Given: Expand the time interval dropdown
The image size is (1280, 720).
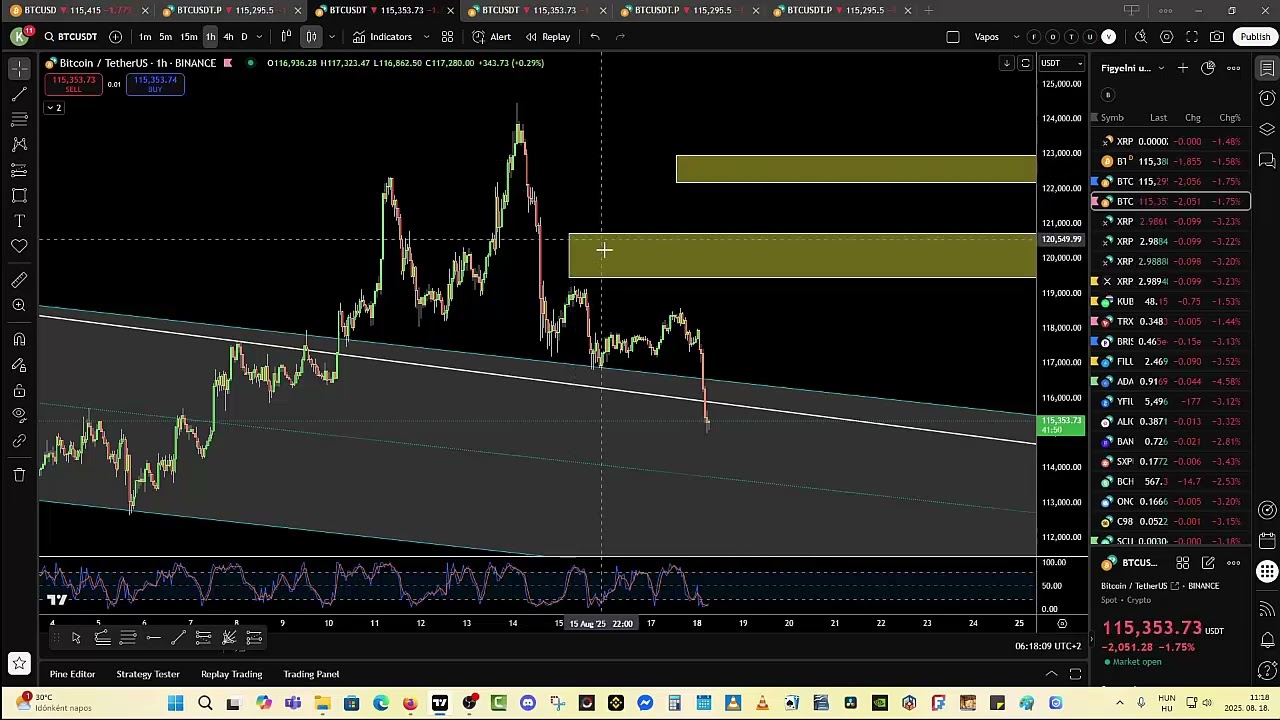Looking at the screenshot, I should [x=260, y=37].
